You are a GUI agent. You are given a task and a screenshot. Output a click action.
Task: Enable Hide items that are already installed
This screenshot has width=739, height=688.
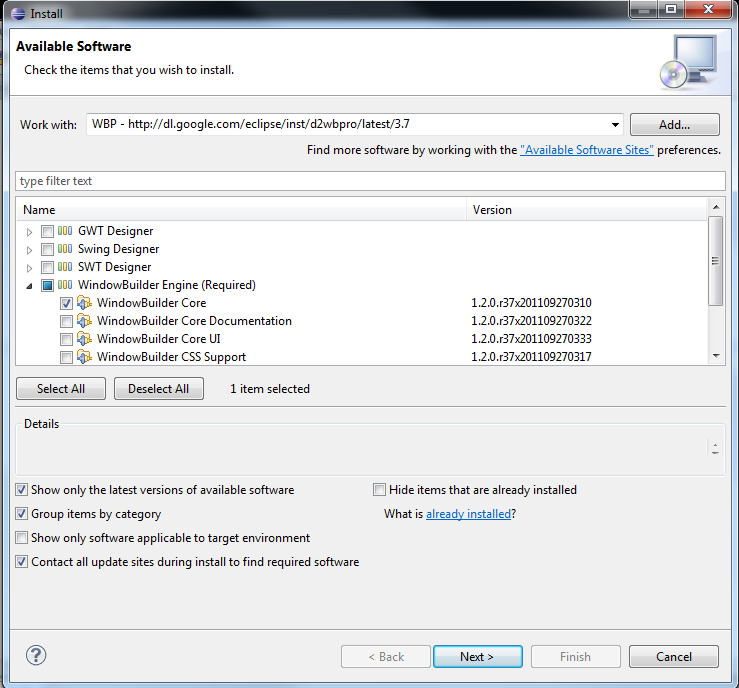[379, 490]
